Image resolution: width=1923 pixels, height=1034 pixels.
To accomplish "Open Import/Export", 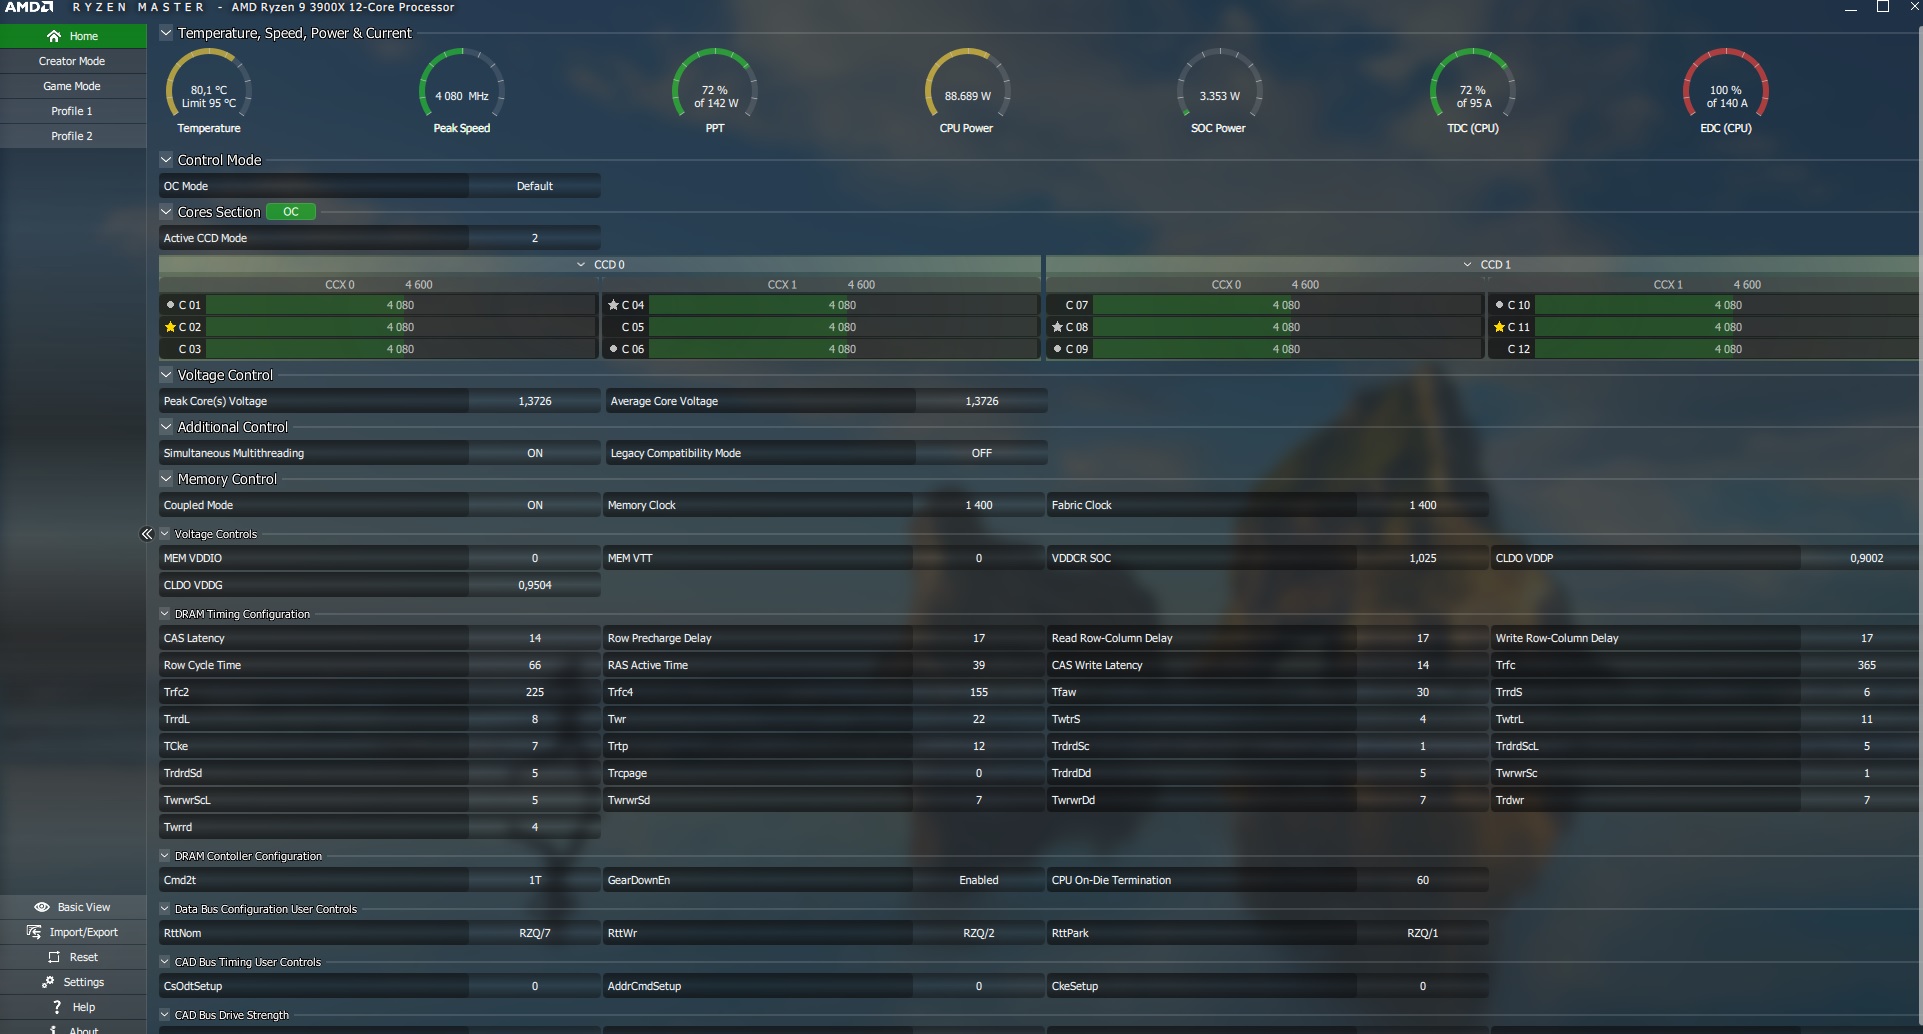I will coord(73,932).
